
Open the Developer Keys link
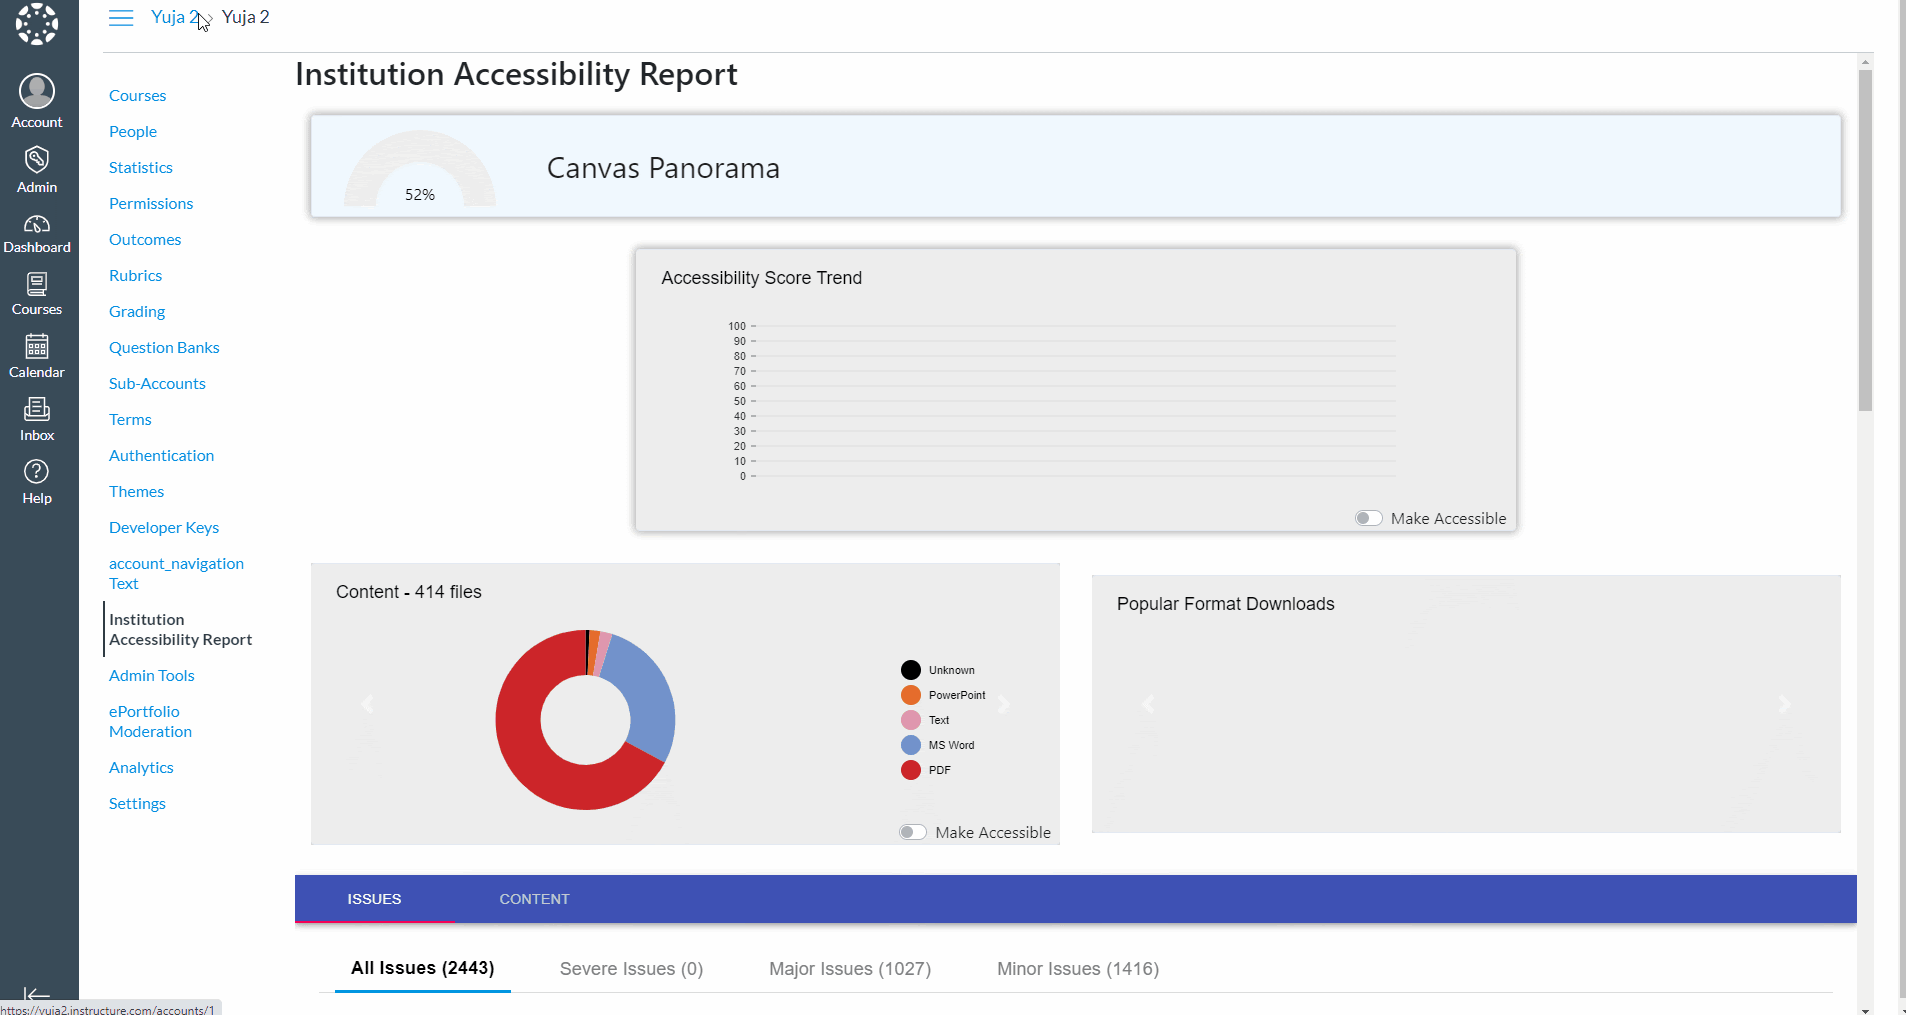coord(164,528)
